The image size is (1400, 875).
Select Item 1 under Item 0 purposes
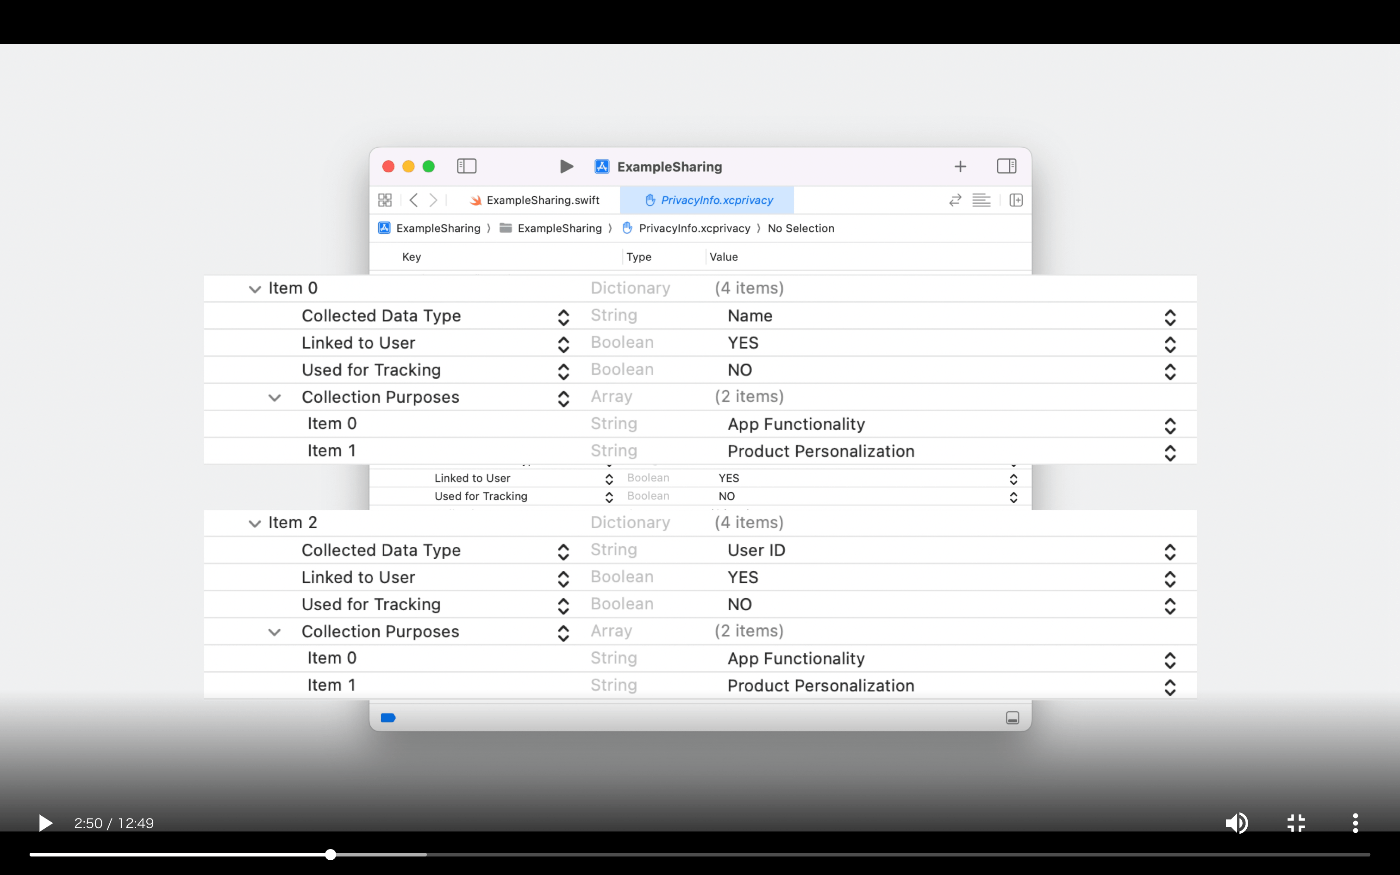click(332, 451)
